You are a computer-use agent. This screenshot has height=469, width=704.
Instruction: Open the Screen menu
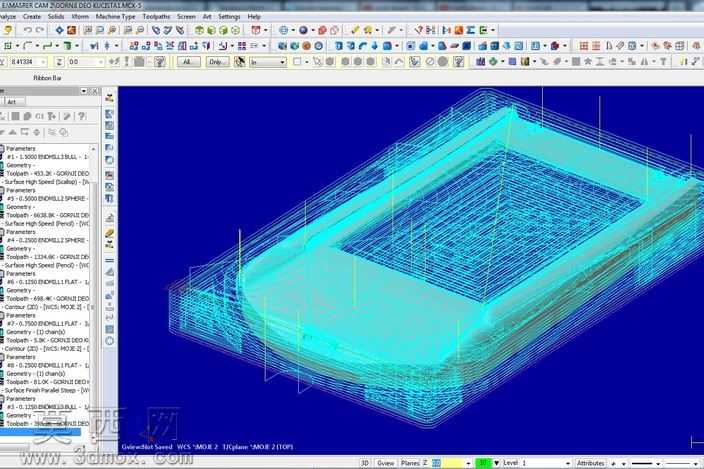coord(186,17)
